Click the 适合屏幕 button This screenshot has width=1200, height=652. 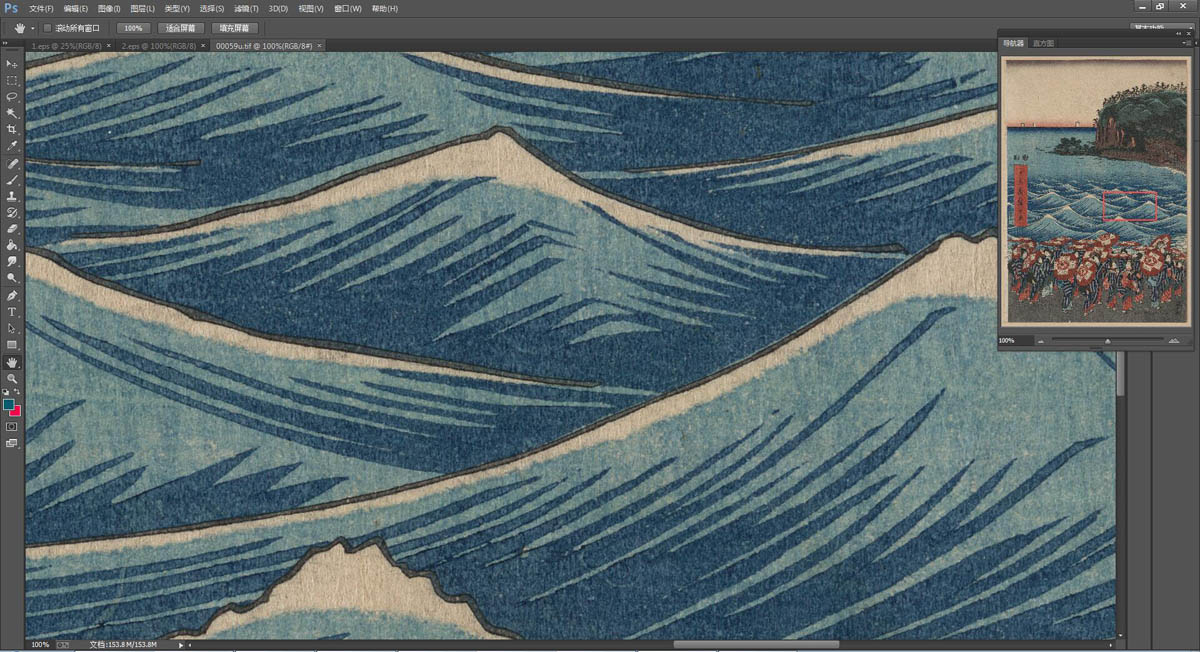pyautogui.click(x=180, y=28)
